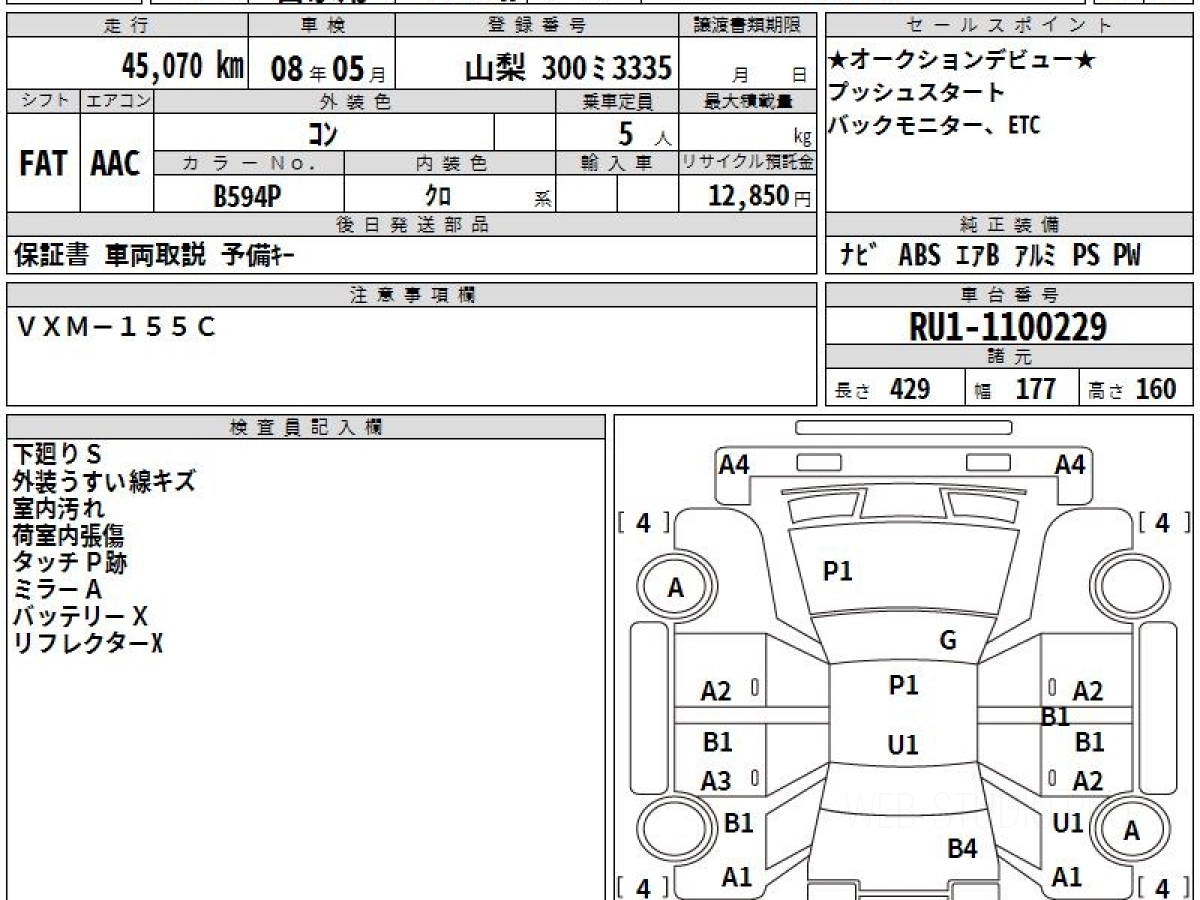Viewport: 1200px width, 900px height.
Task: Select inspector note 荷室内張傷
Action: click(68, 535)
